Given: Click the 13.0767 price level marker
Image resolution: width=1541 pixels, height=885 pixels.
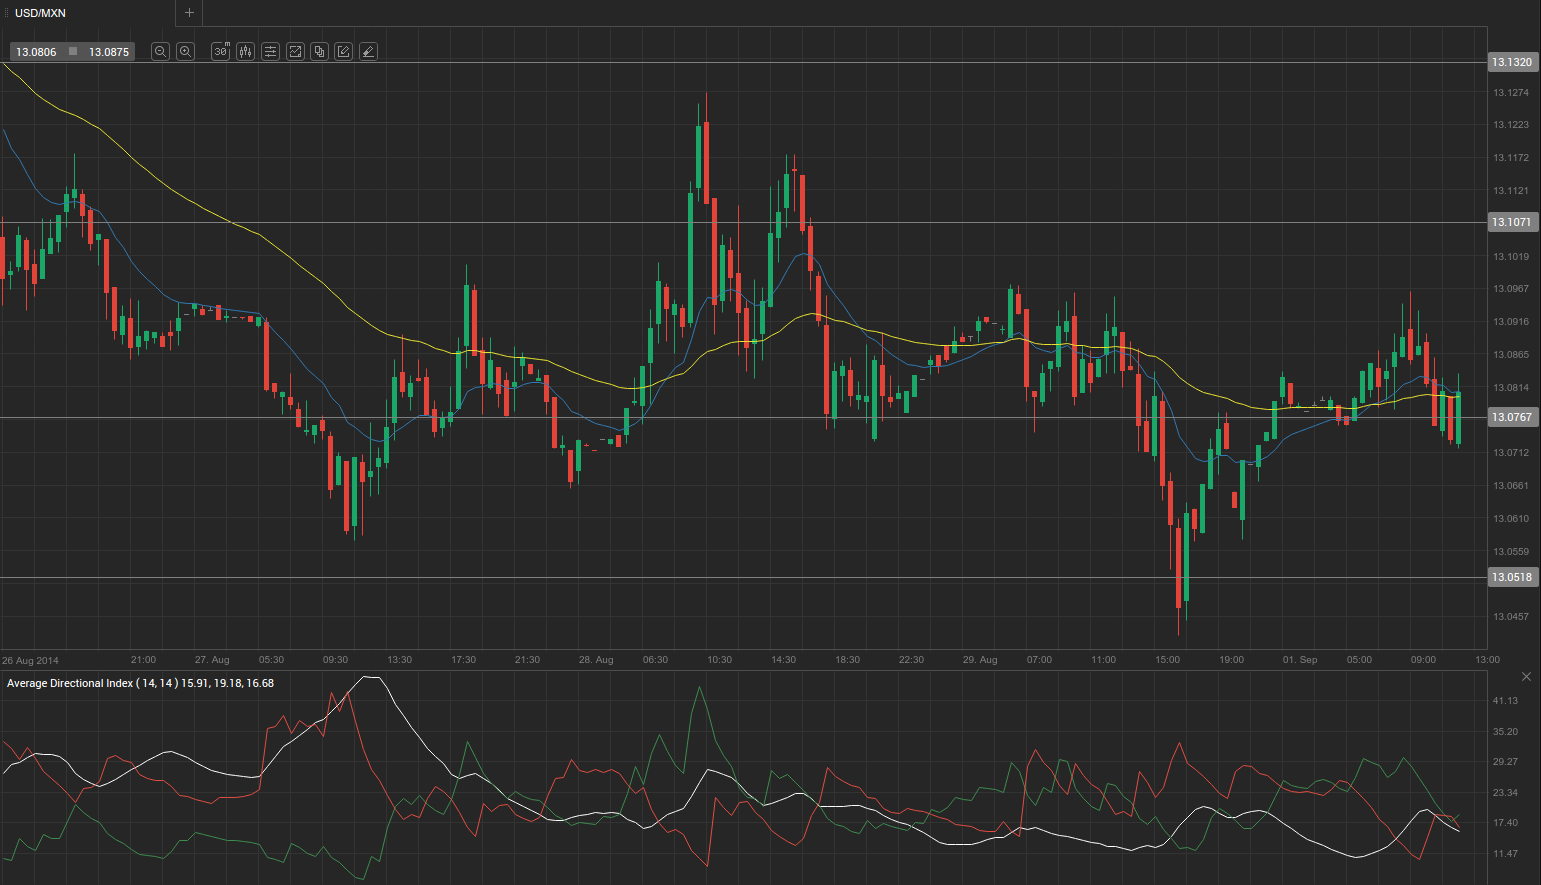Looking at the screenshot, I should pos(1511,417).
